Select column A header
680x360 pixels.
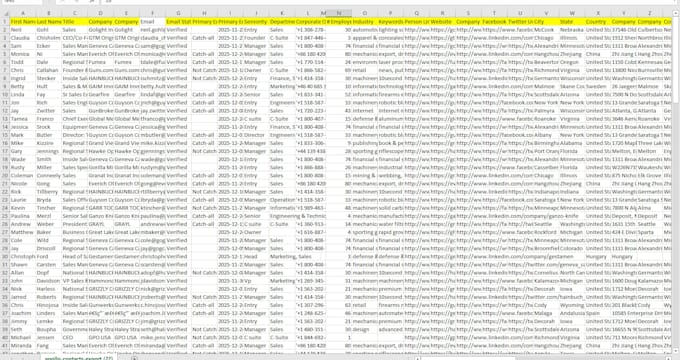(x=23, y=13)
